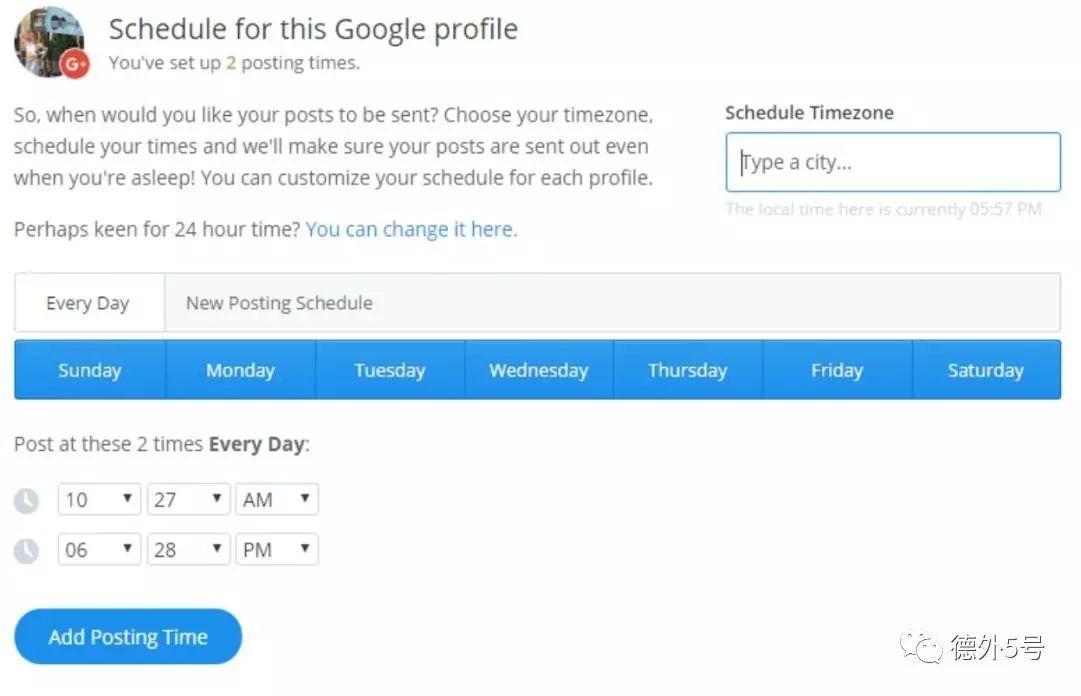Expand the hour dropdown showing 06
This screenshot has width=1081, height=696.
click(99, 549)
